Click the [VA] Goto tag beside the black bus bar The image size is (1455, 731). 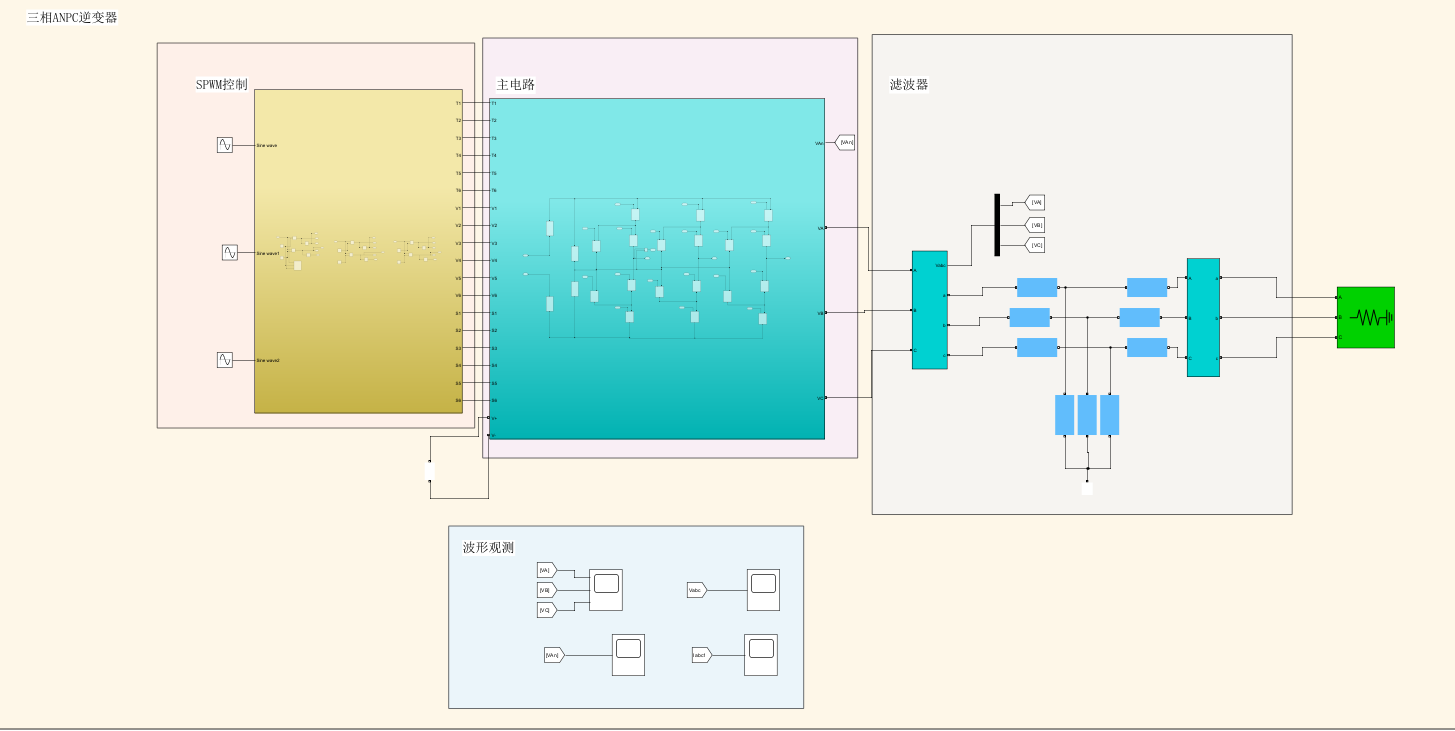tap(1036, 202)
